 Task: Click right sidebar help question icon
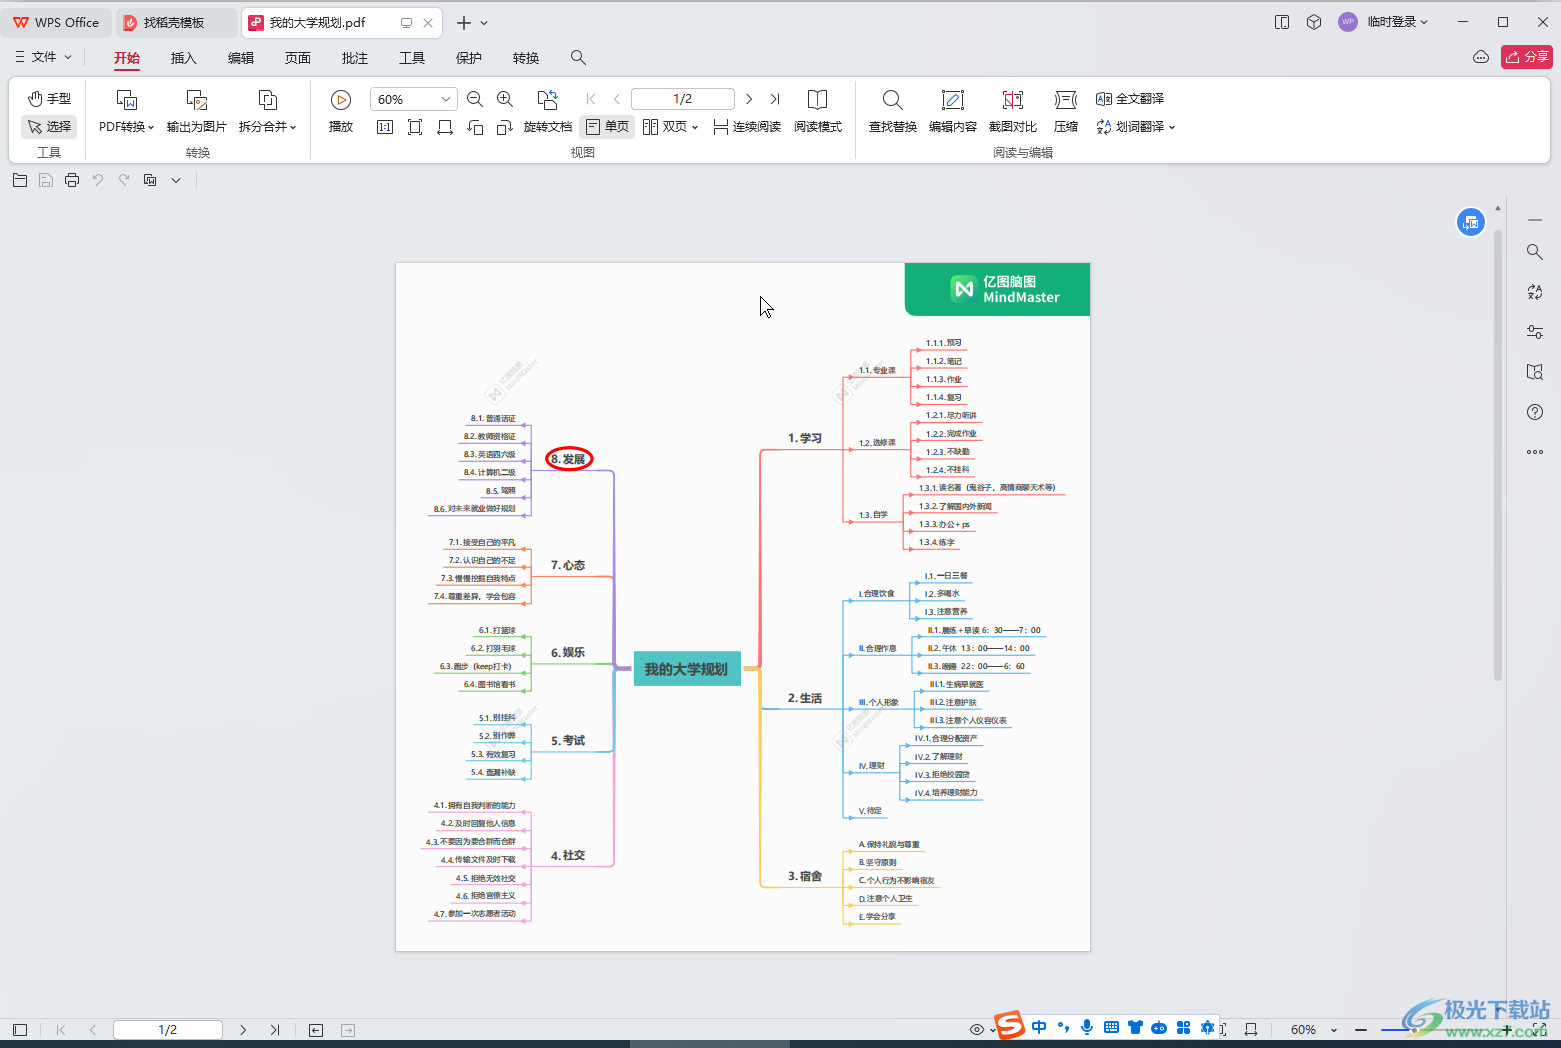[1535, 412]
